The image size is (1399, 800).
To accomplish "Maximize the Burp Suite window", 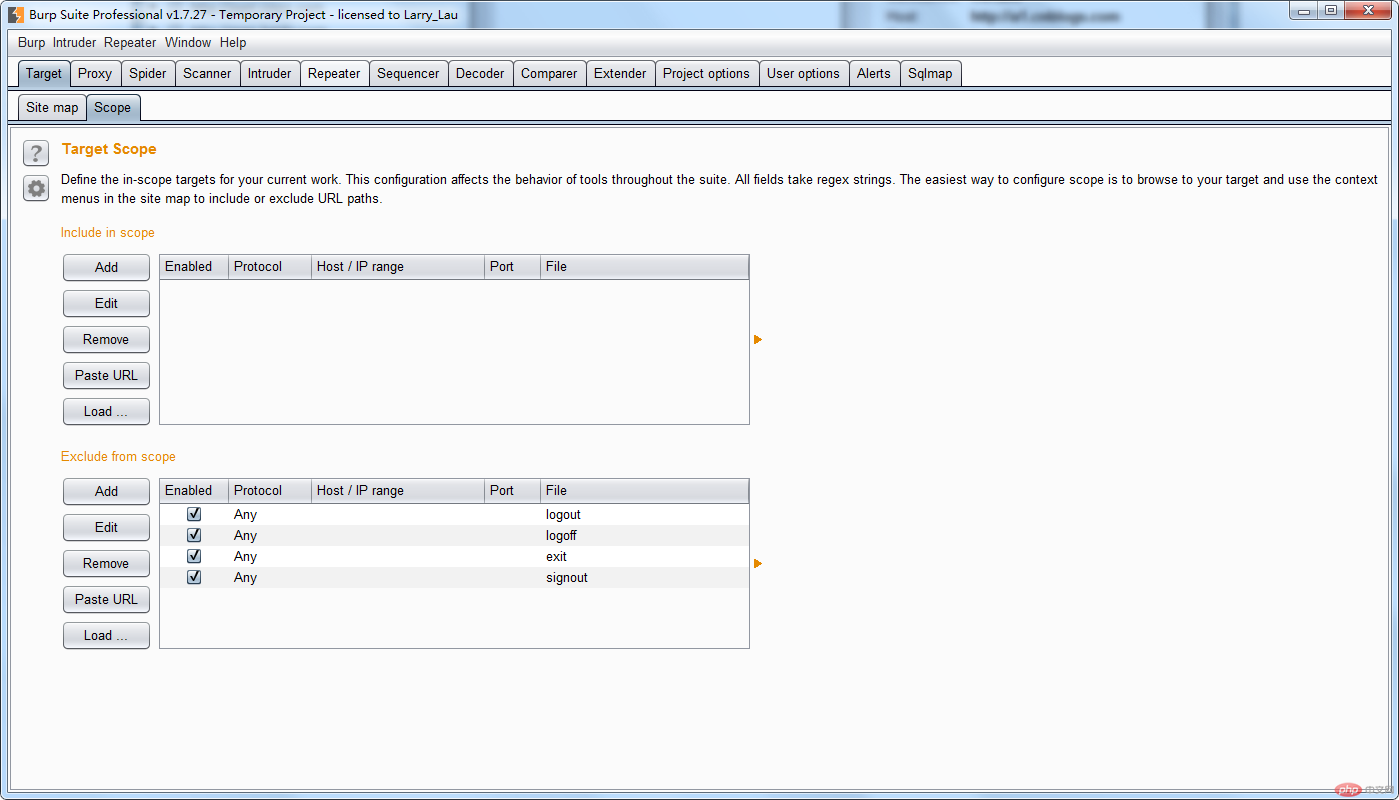I will coord(1331,10).
